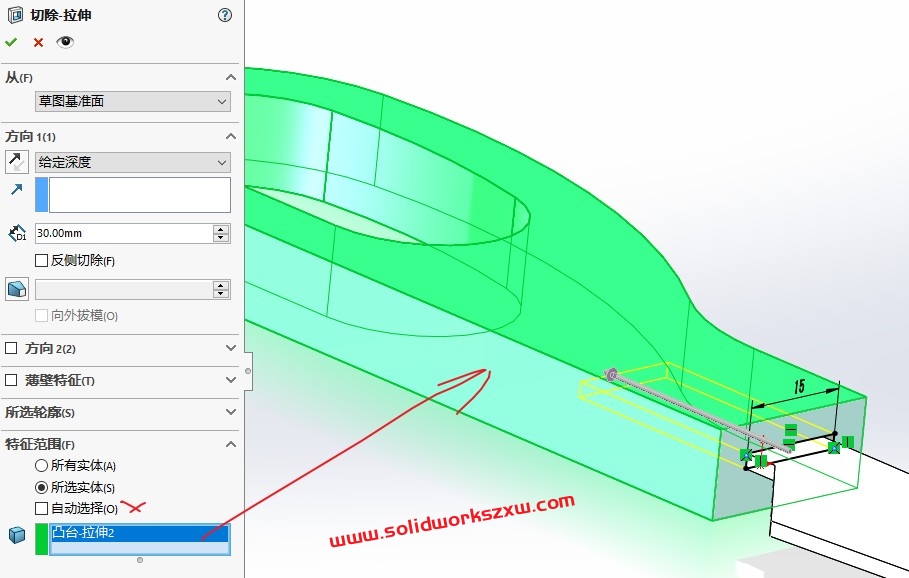Toggle the detailed preview eye icon
Image resolution: width=909 pixels, height=578 pixels.
[x=65, y=42]
